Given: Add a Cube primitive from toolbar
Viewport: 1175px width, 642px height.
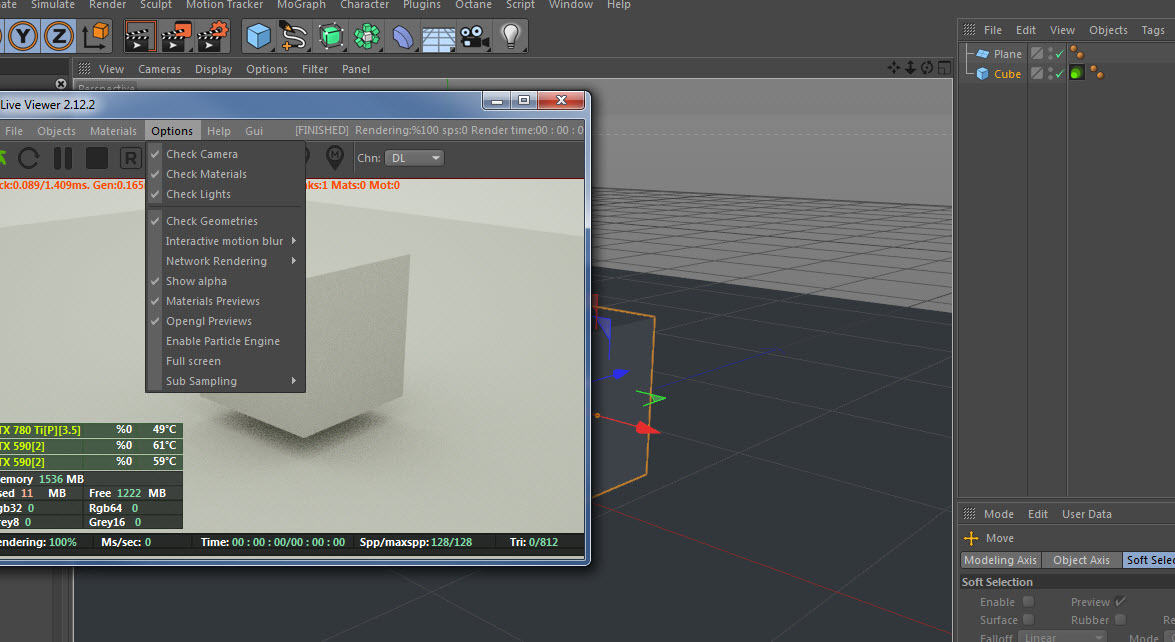Looking at the screenshot, I should point(259,36).
